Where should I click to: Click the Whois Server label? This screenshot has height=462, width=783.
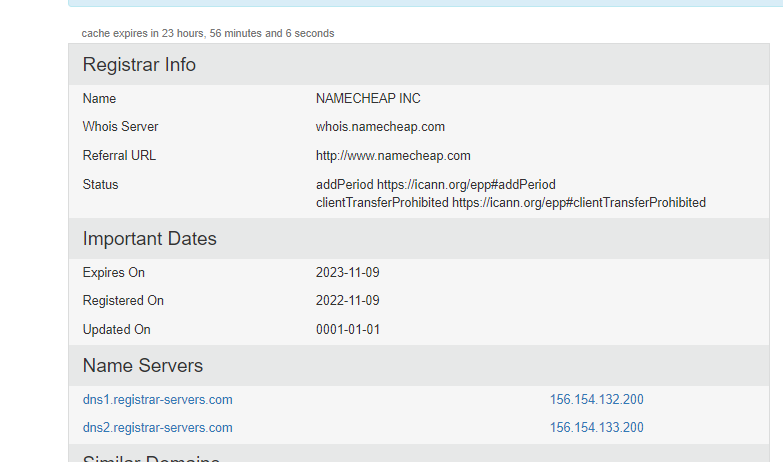[120, 127]
